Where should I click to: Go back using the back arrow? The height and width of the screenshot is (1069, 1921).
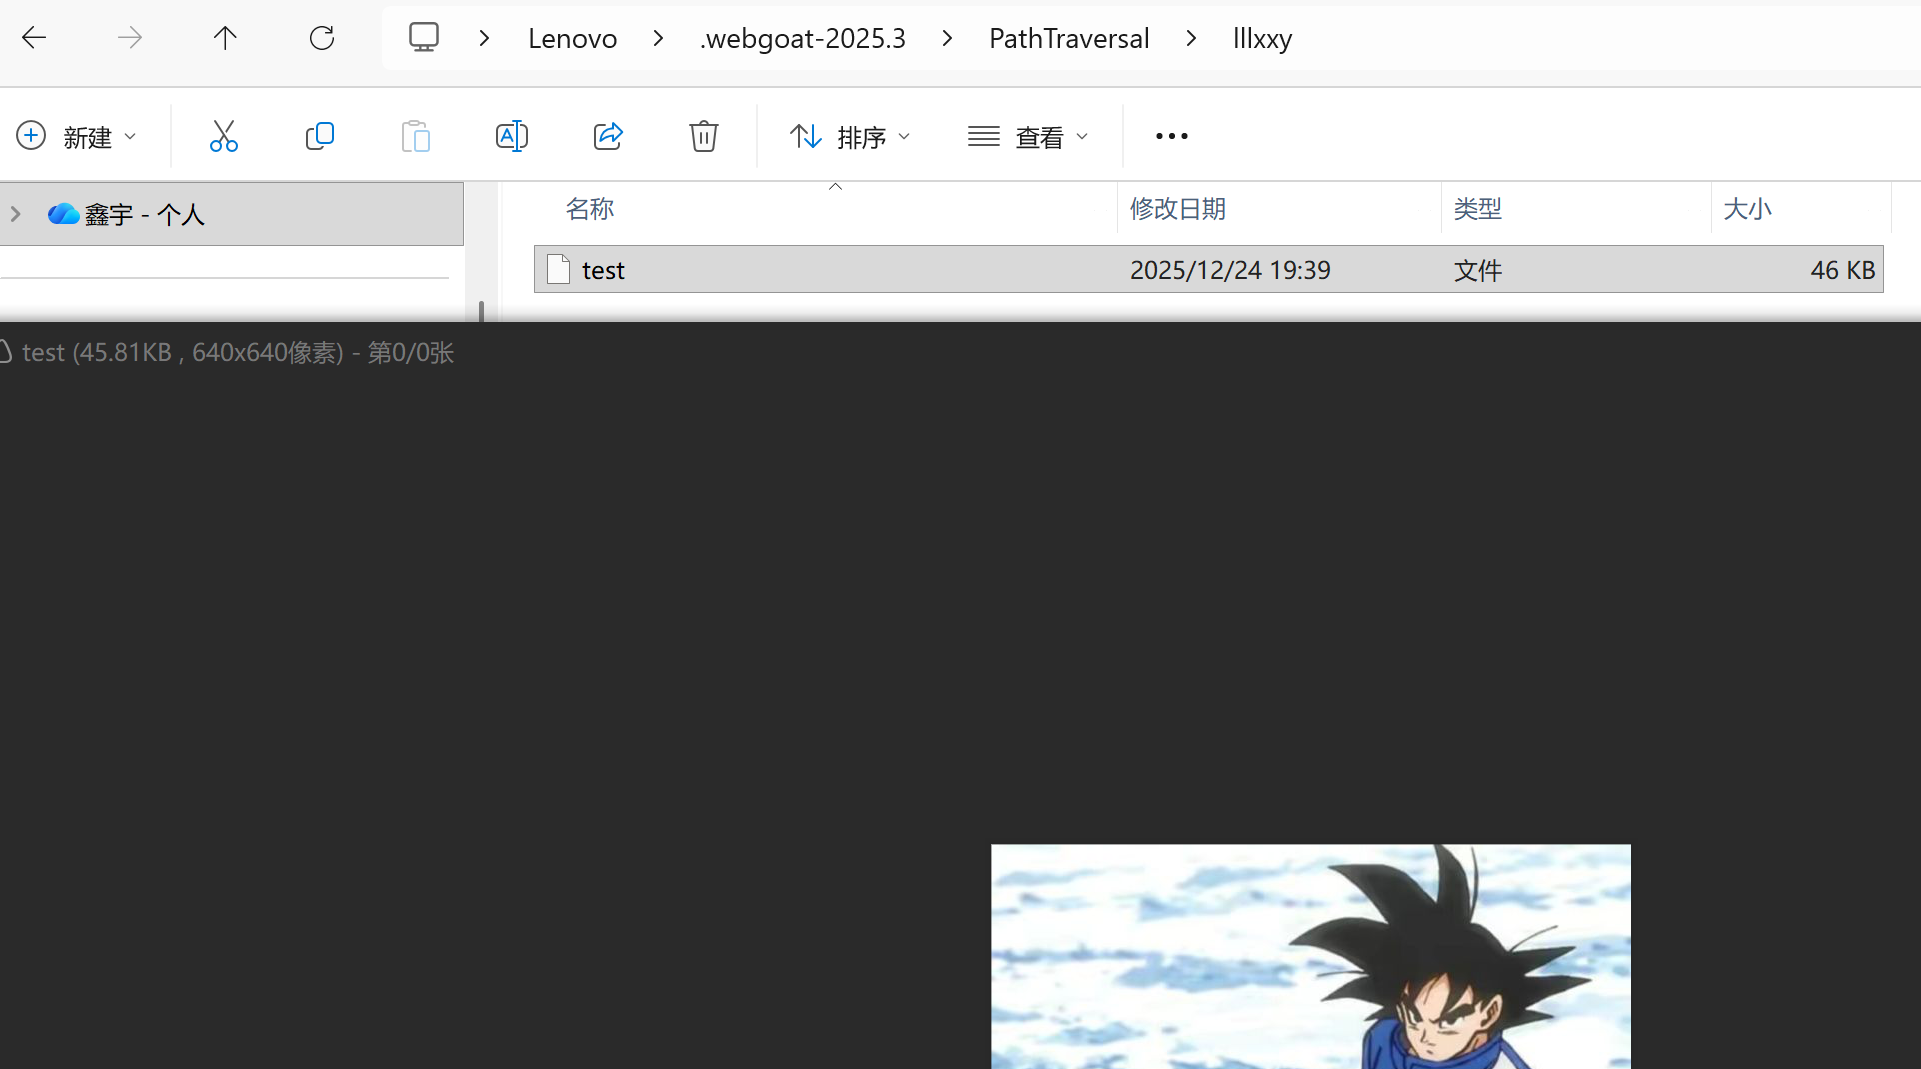(34, 38)
